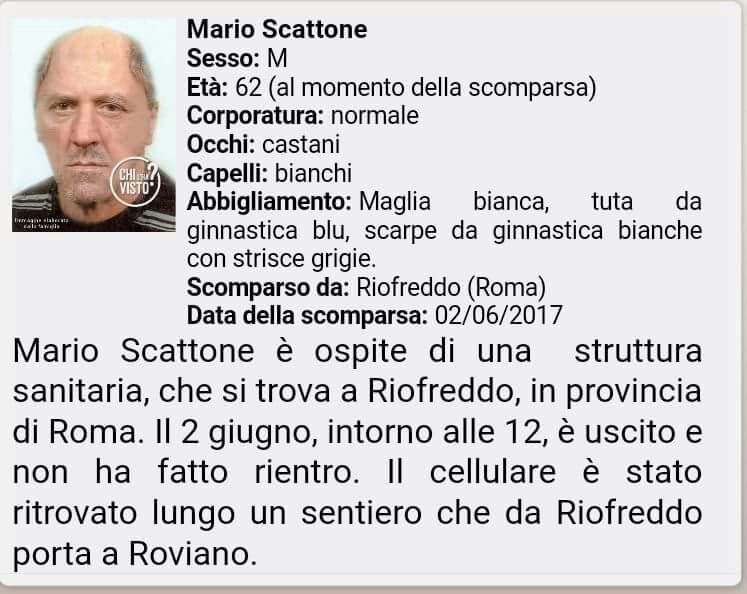
Task: Click the word Roviano in the description
Action: 190,554
